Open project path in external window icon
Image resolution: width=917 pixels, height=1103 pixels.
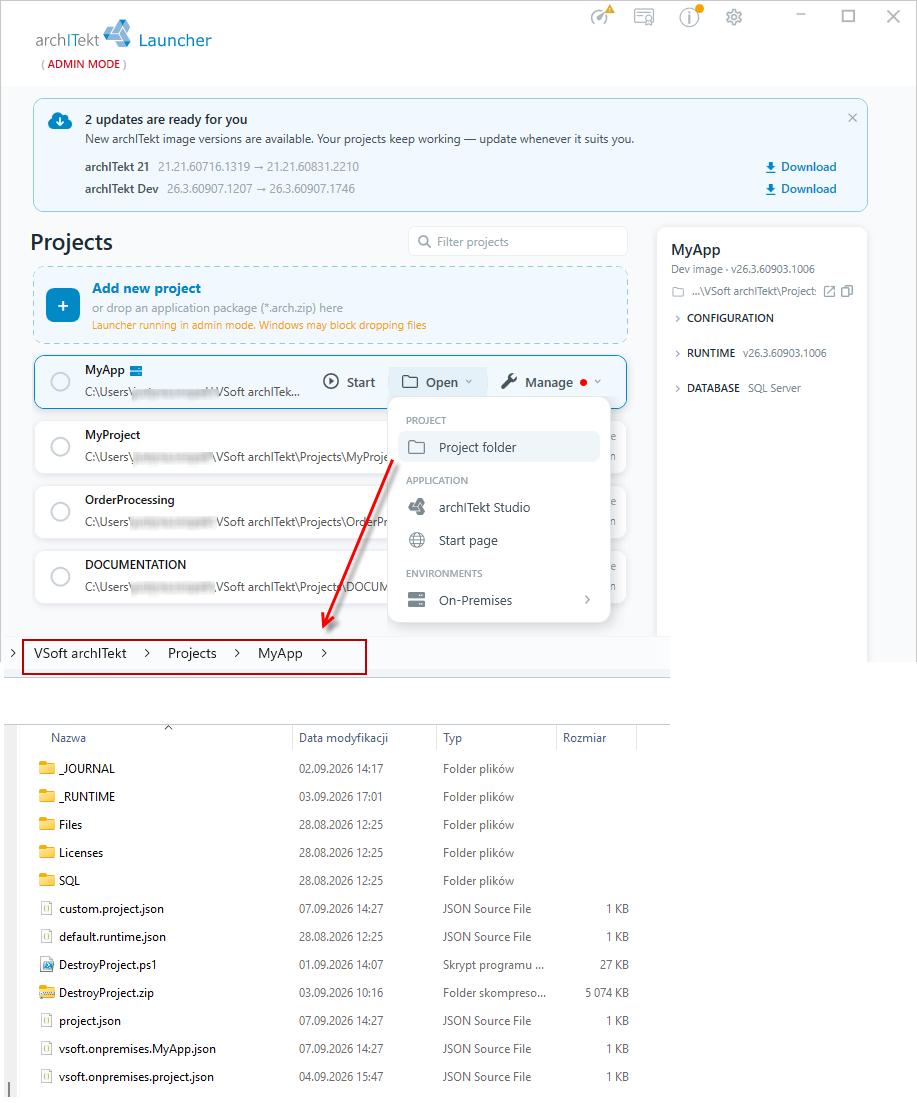tap(829, 291)
